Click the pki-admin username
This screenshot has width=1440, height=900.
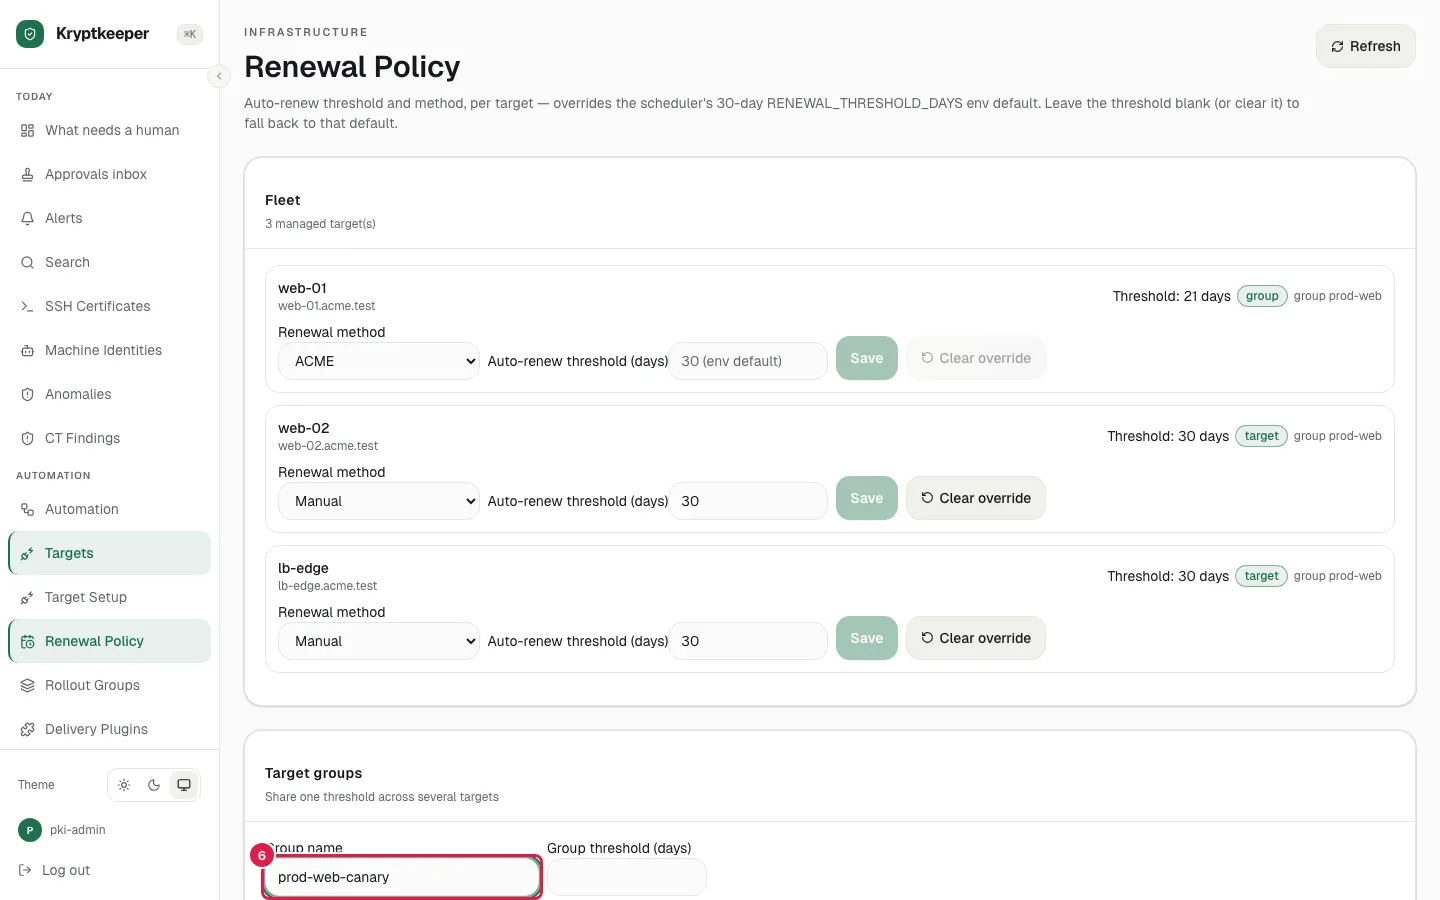click(x=78, y=830)
